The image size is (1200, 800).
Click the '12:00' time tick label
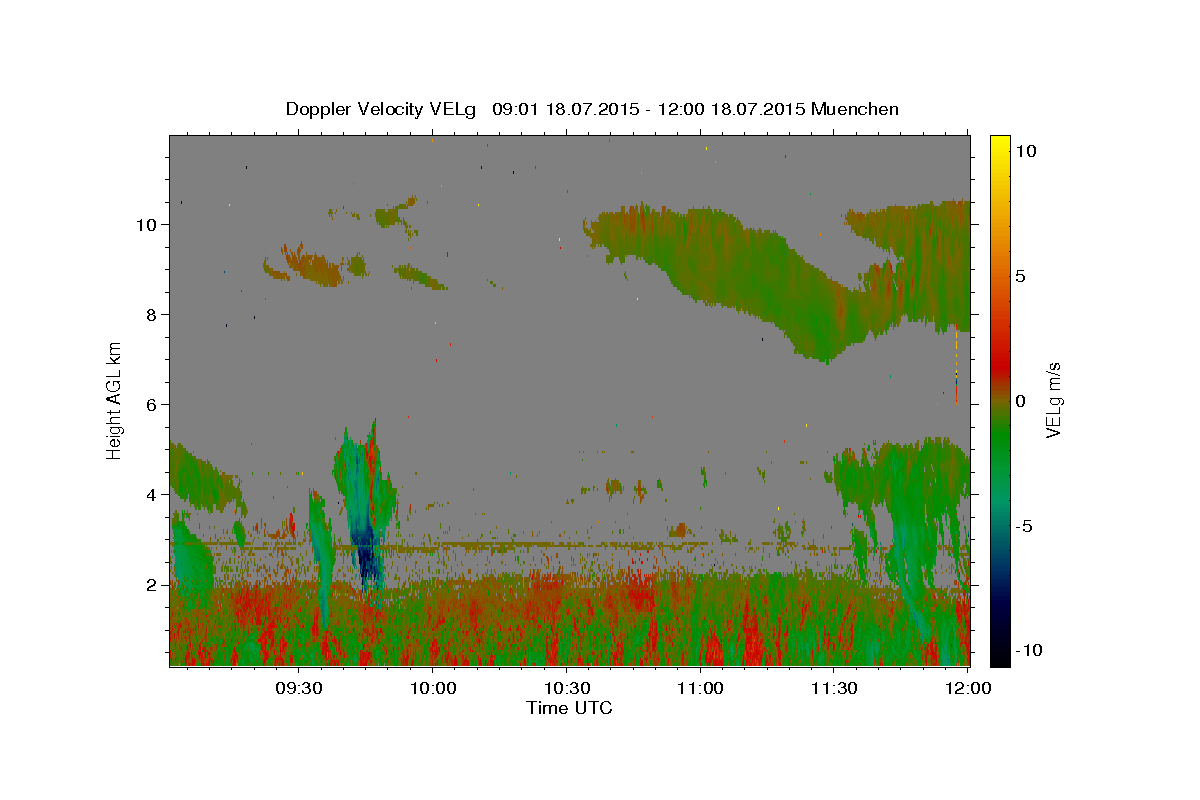pyautogui.click(x=968, y=689)
